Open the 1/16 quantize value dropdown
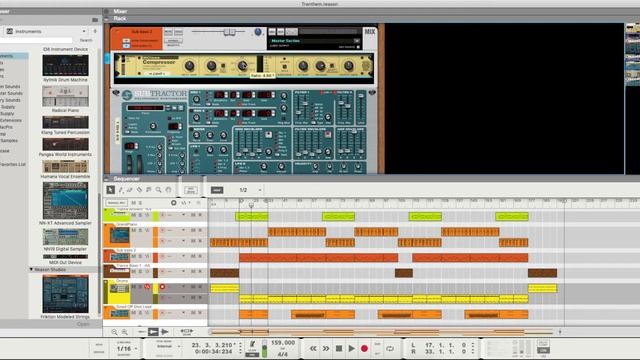The width and height of the screenshot is (640, 360). [127, 349]
